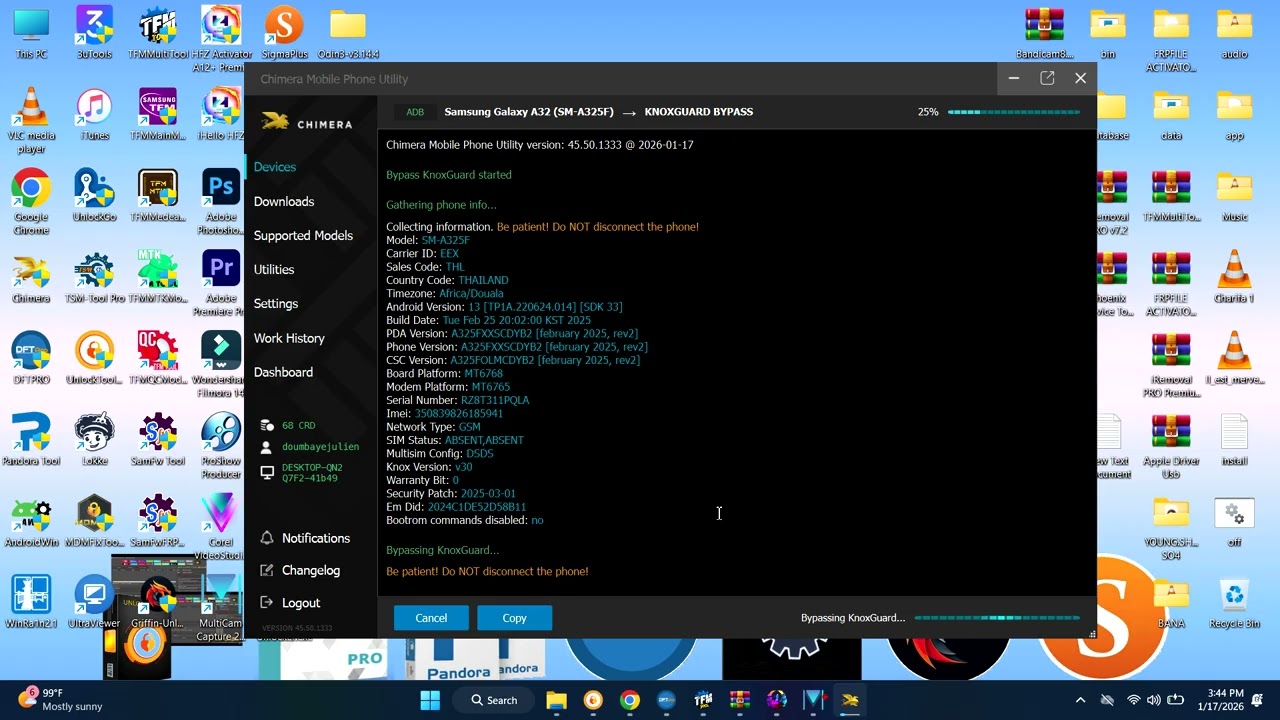Open Lokke desktop shortcut

click(x=94, y=440)
